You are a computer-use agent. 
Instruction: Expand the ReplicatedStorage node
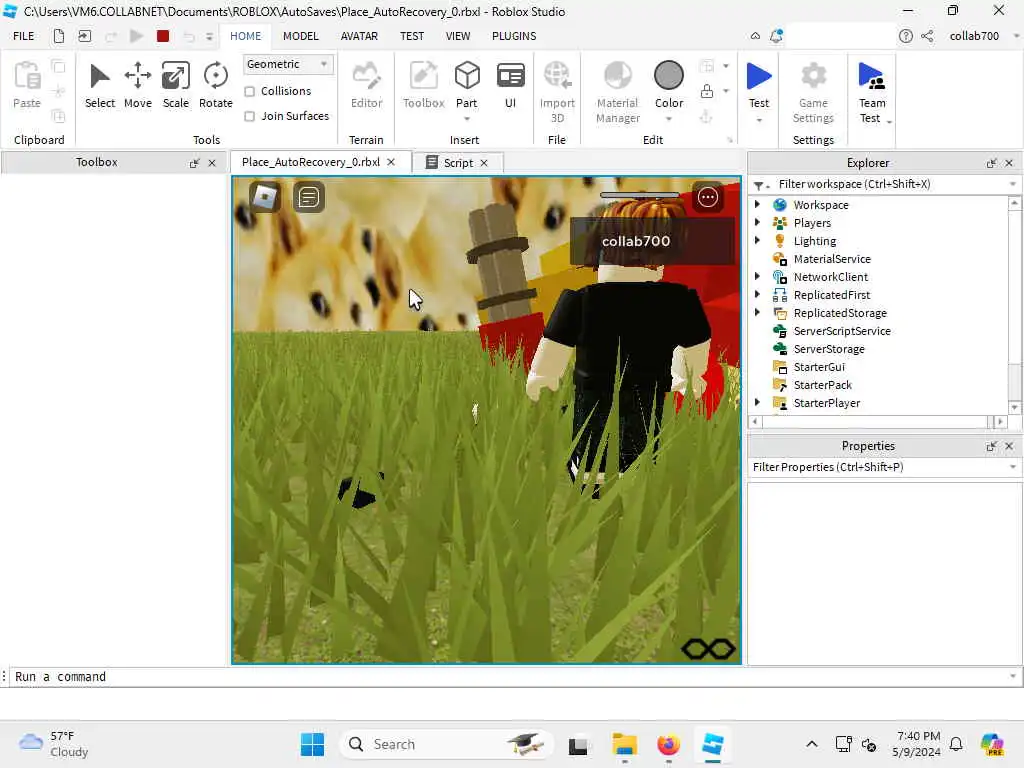757,313
